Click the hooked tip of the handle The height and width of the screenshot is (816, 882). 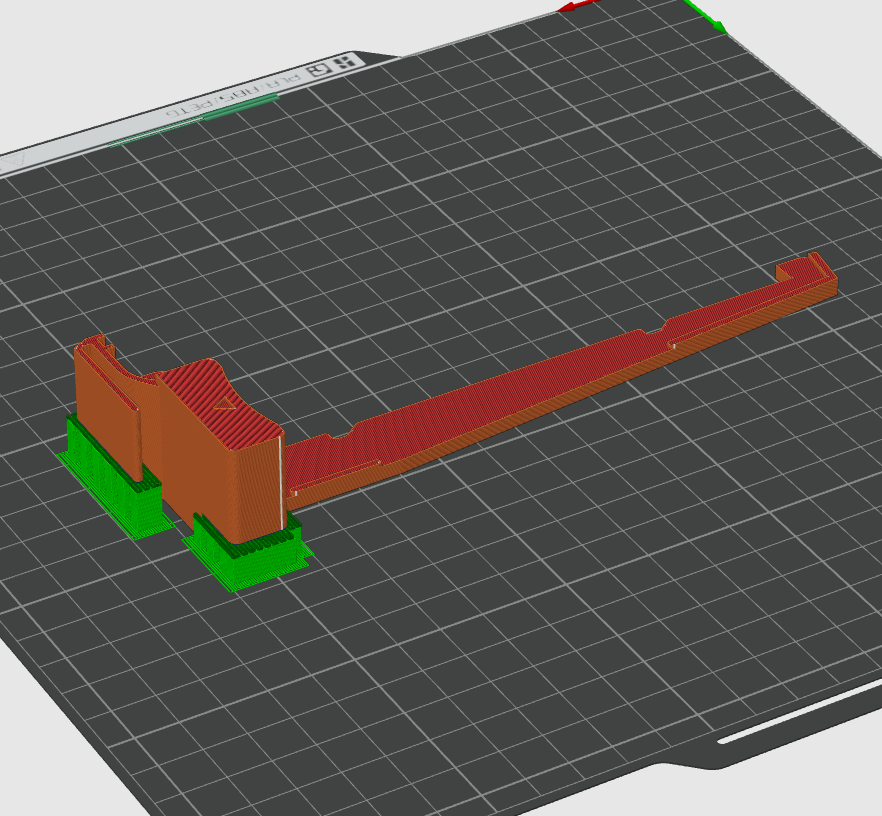pyautogui.click(x=807, y=276)
